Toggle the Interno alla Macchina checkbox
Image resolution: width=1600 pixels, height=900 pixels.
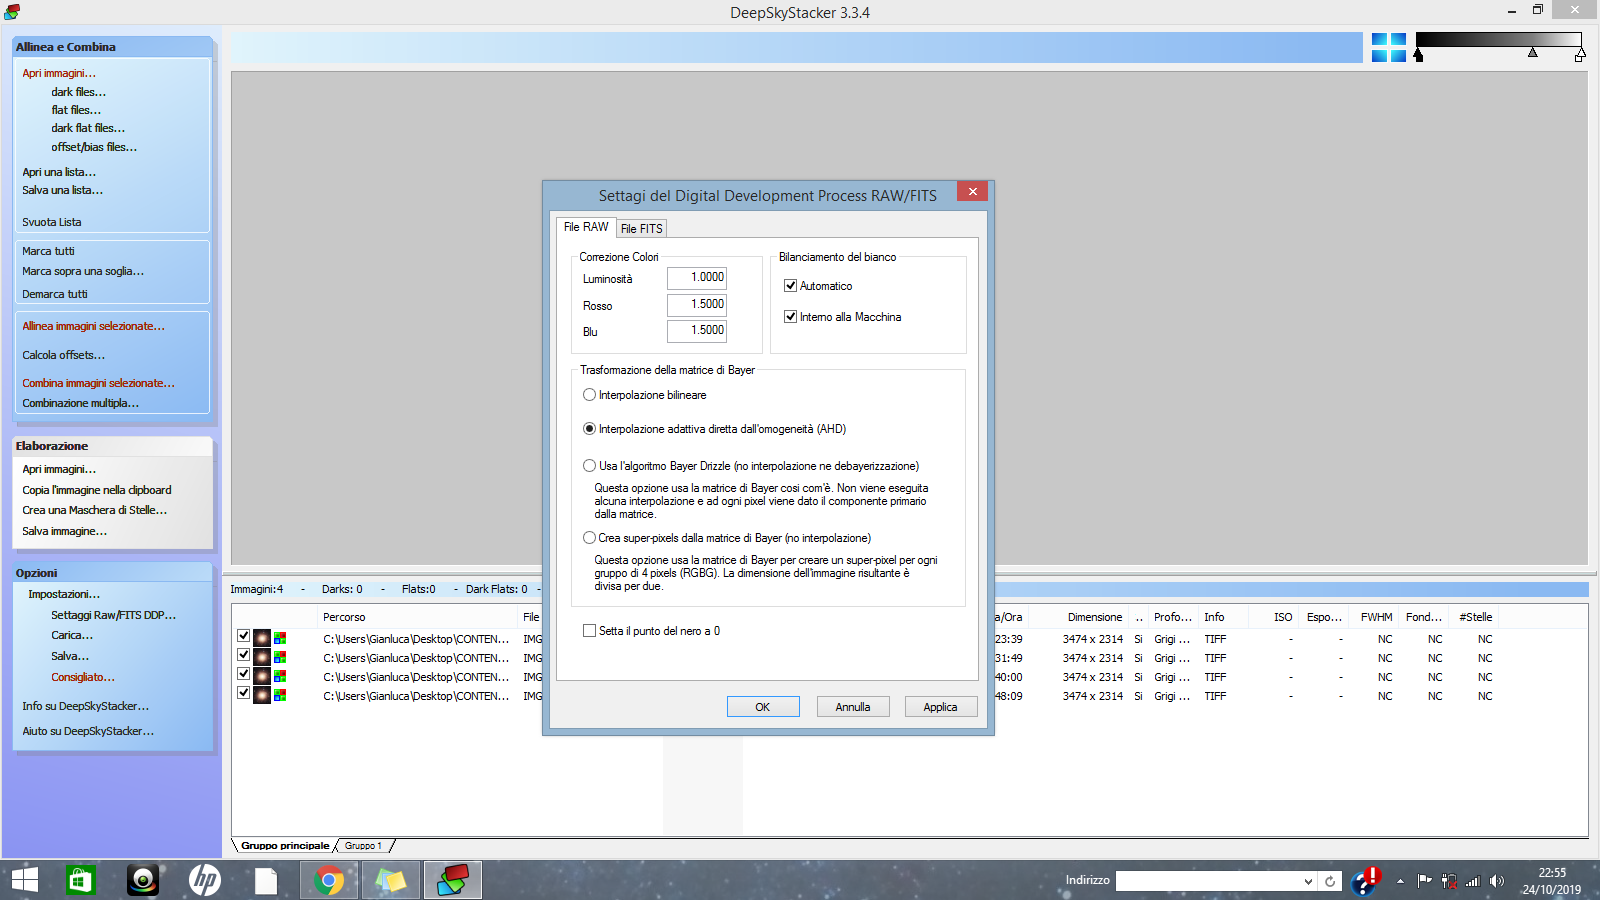click(791, 317)
